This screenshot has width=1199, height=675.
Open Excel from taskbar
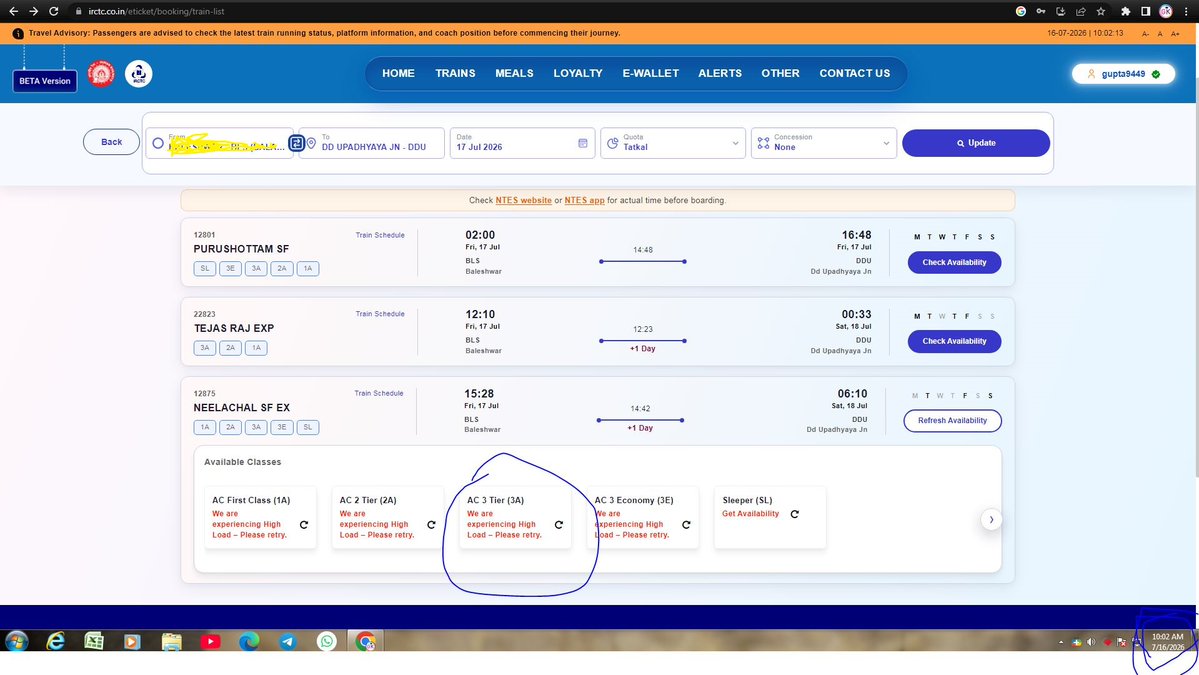point(94,641)
